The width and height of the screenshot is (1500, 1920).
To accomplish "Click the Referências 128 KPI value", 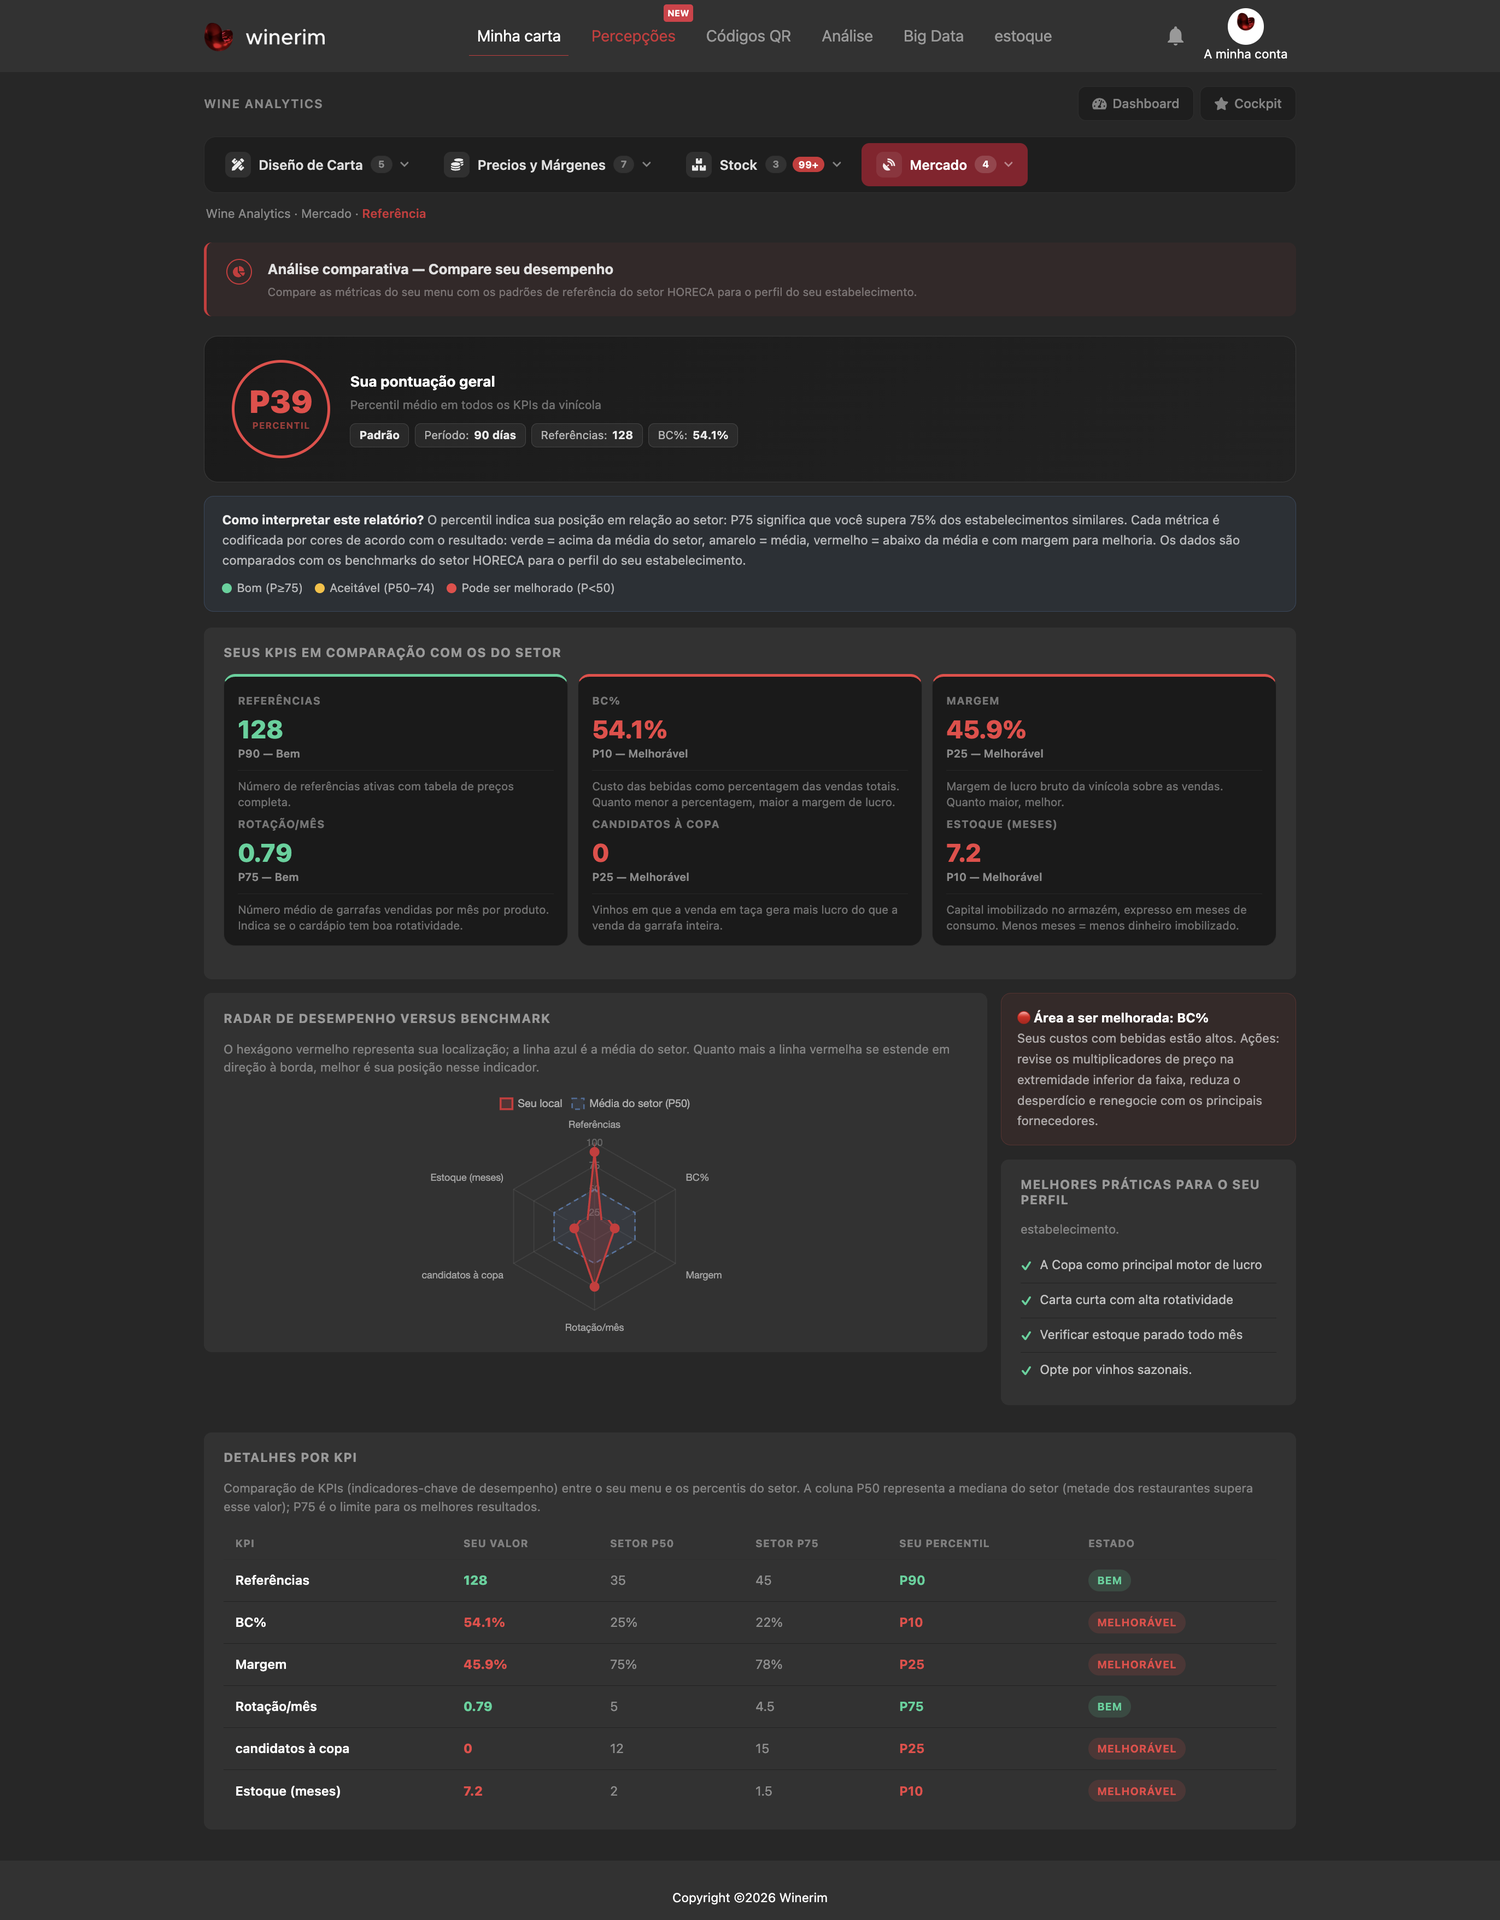I will click(x=260, y=730).
